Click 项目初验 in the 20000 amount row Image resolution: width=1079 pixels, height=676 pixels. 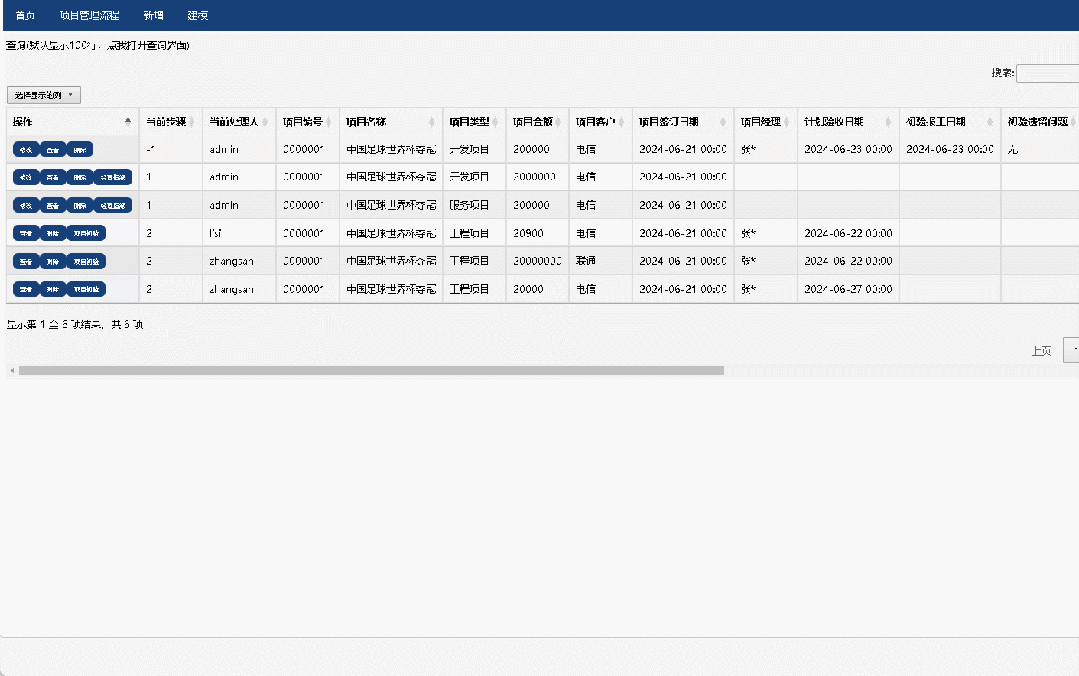(86, 289)
